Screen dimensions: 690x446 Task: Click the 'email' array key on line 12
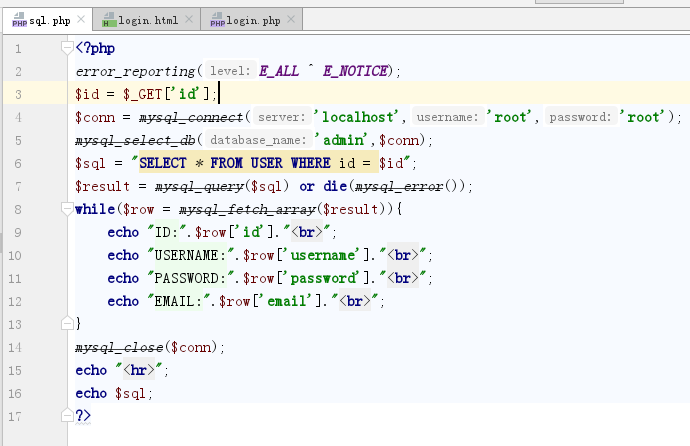click(x=287, y=301)
